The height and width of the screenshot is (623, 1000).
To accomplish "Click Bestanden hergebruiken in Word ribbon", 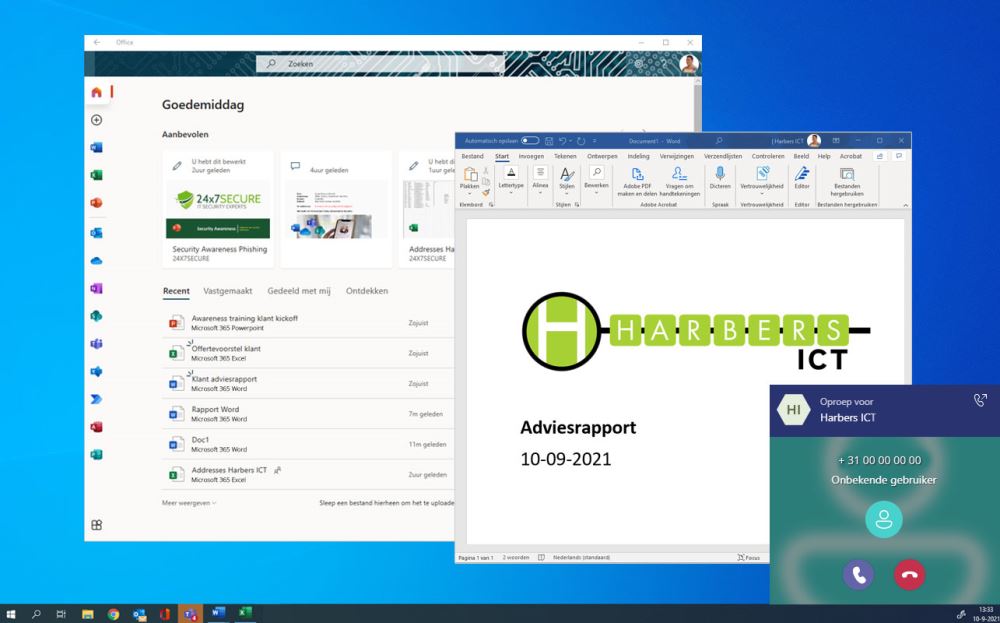I will [x=848, y=182].
